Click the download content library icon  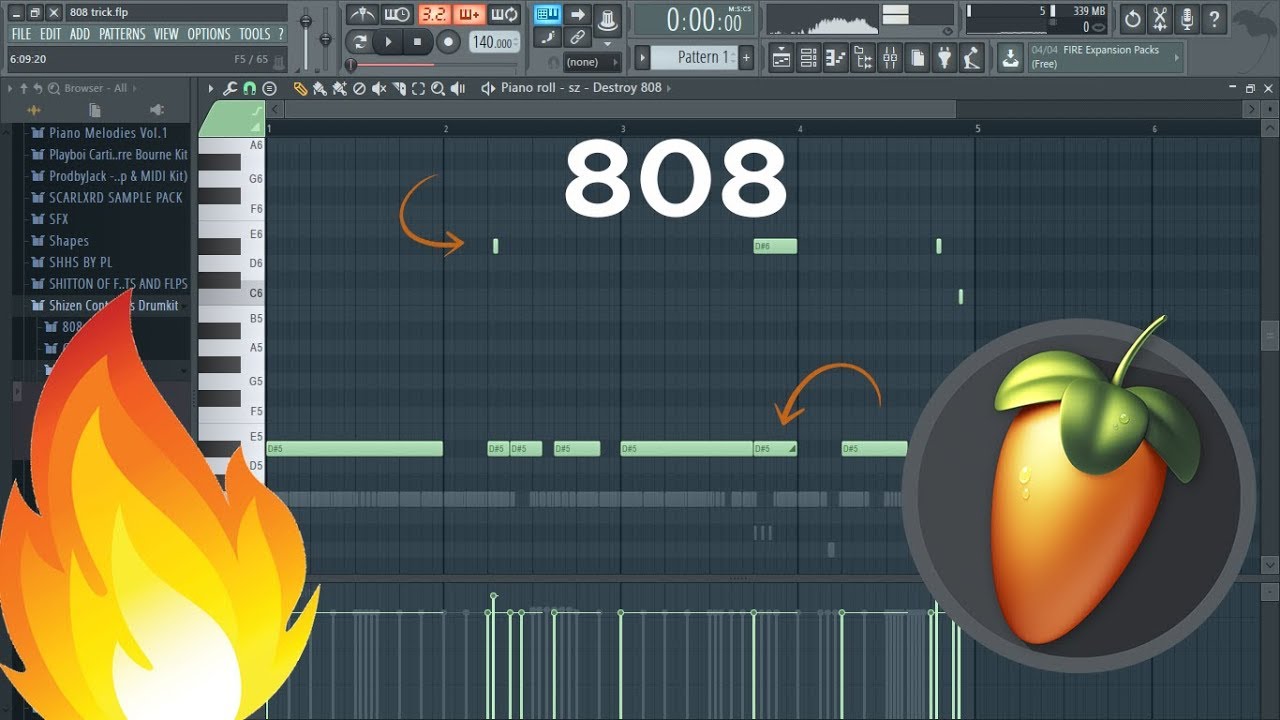tap(1011, 58)
